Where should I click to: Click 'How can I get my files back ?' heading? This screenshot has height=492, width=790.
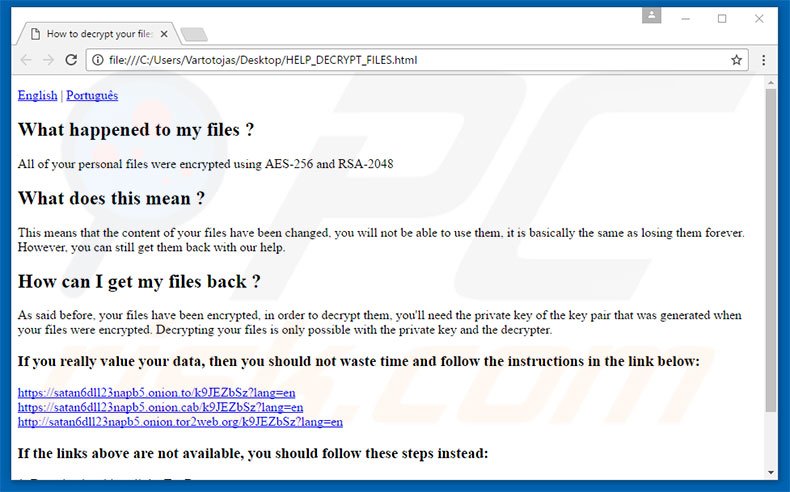[139, 282]
